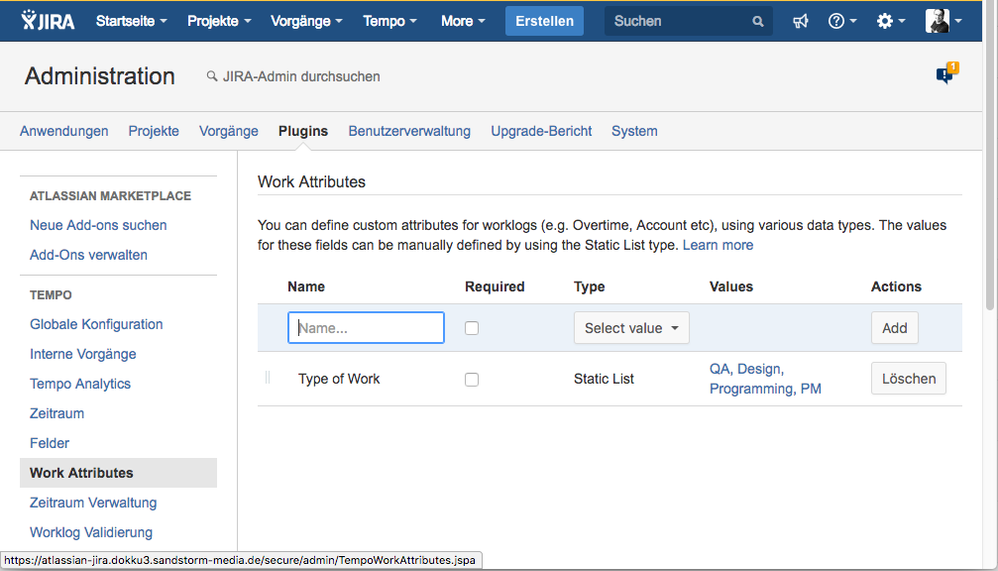Click the Add button for new attribute

click(x=894, y=328)
